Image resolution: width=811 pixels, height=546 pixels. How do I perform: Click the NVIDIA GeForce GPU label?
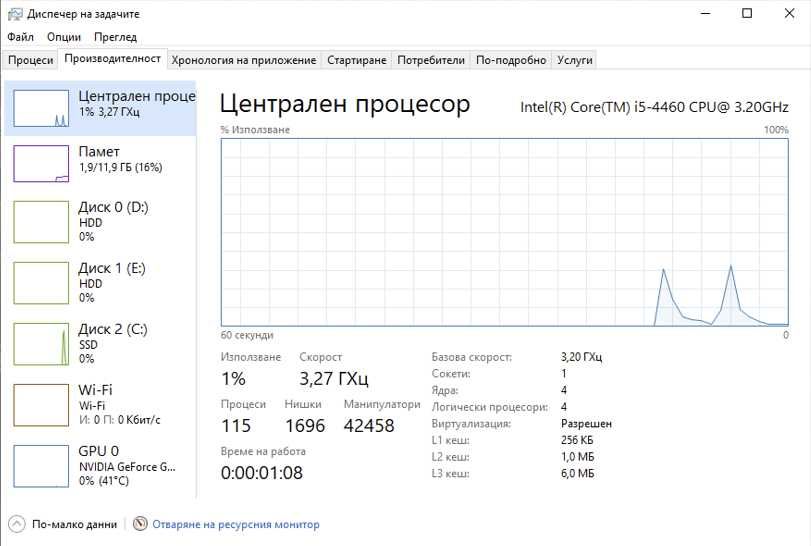(x=127, y=467)
